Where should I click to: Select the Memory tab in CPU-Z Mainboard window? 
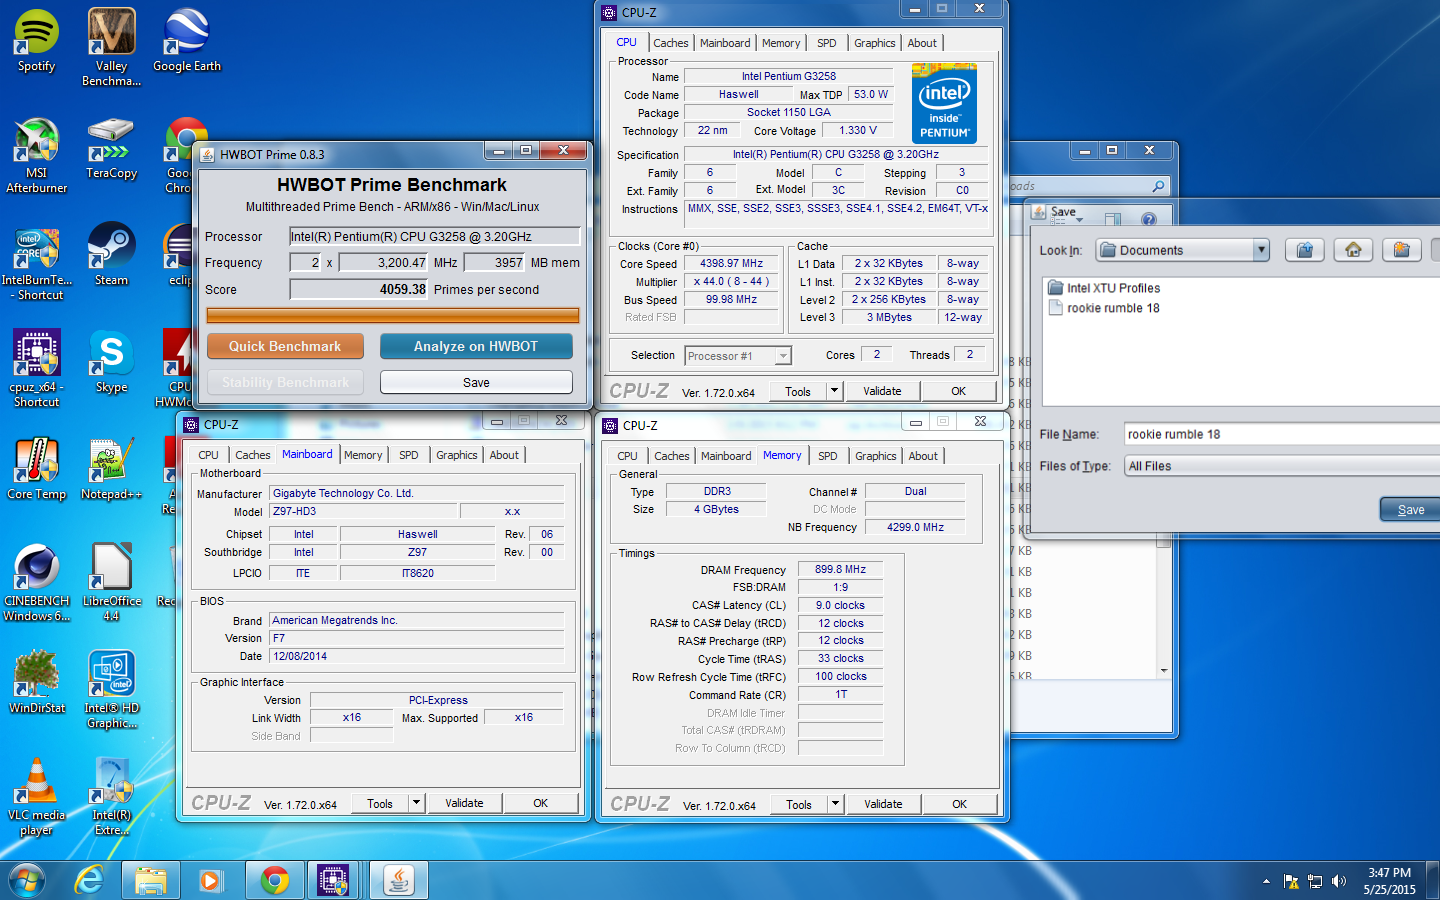[x=363, y=455]
